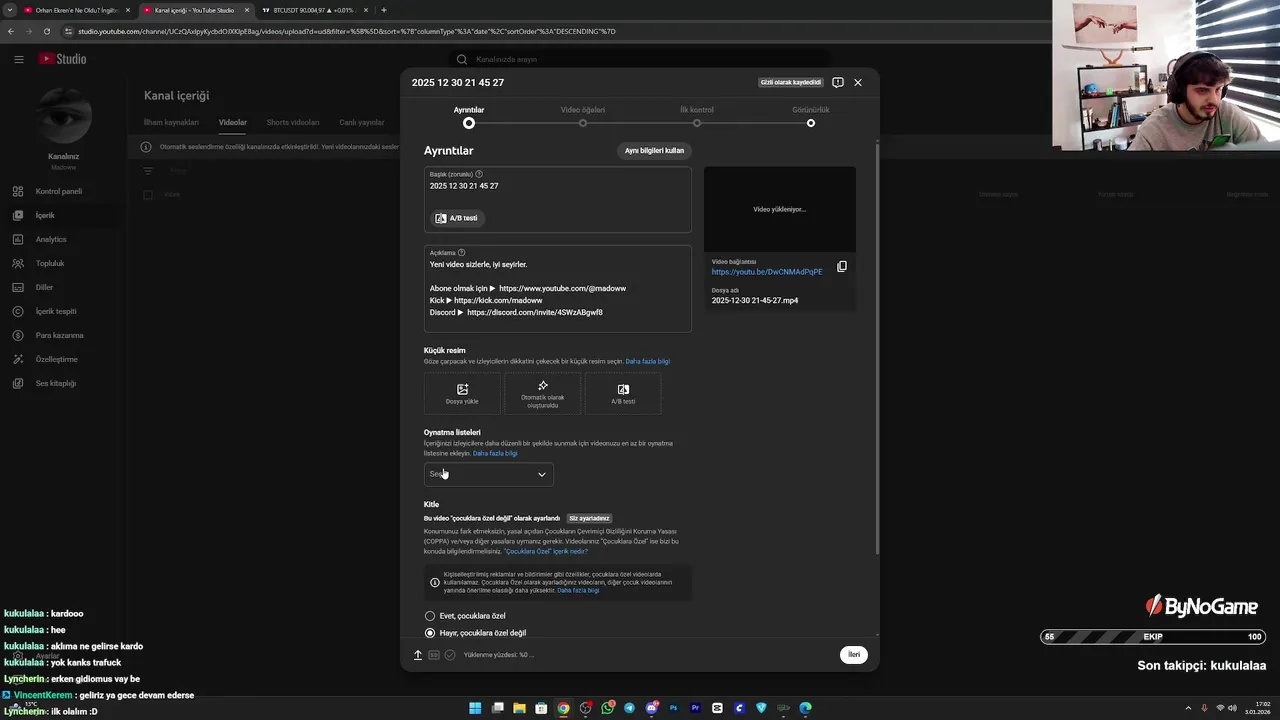Open a new browser tab
Screen dimensions: 1280x720
(384, 10)
